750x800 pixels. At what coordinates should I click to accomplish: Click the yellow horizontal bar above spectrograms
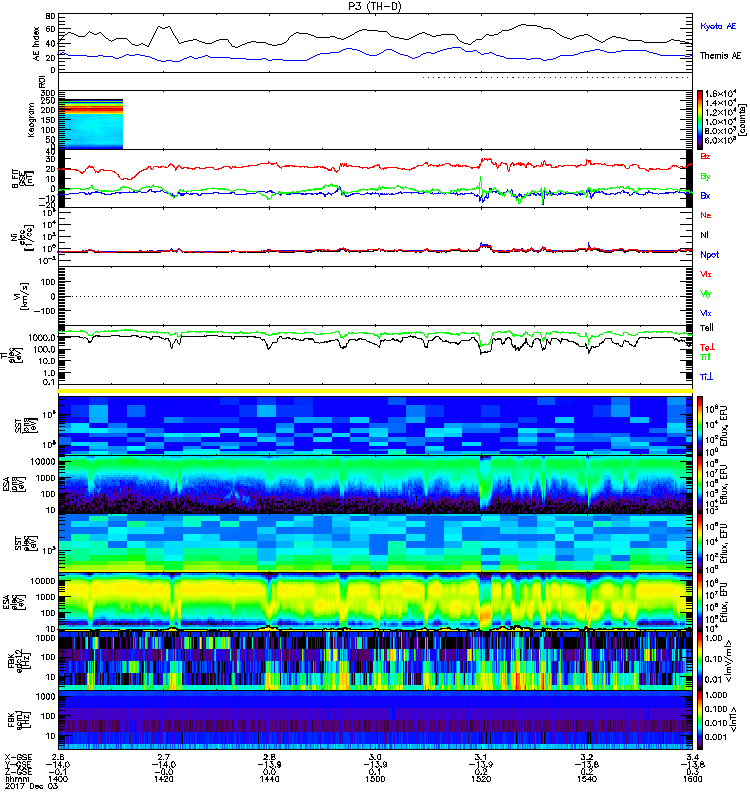[376, 391]
